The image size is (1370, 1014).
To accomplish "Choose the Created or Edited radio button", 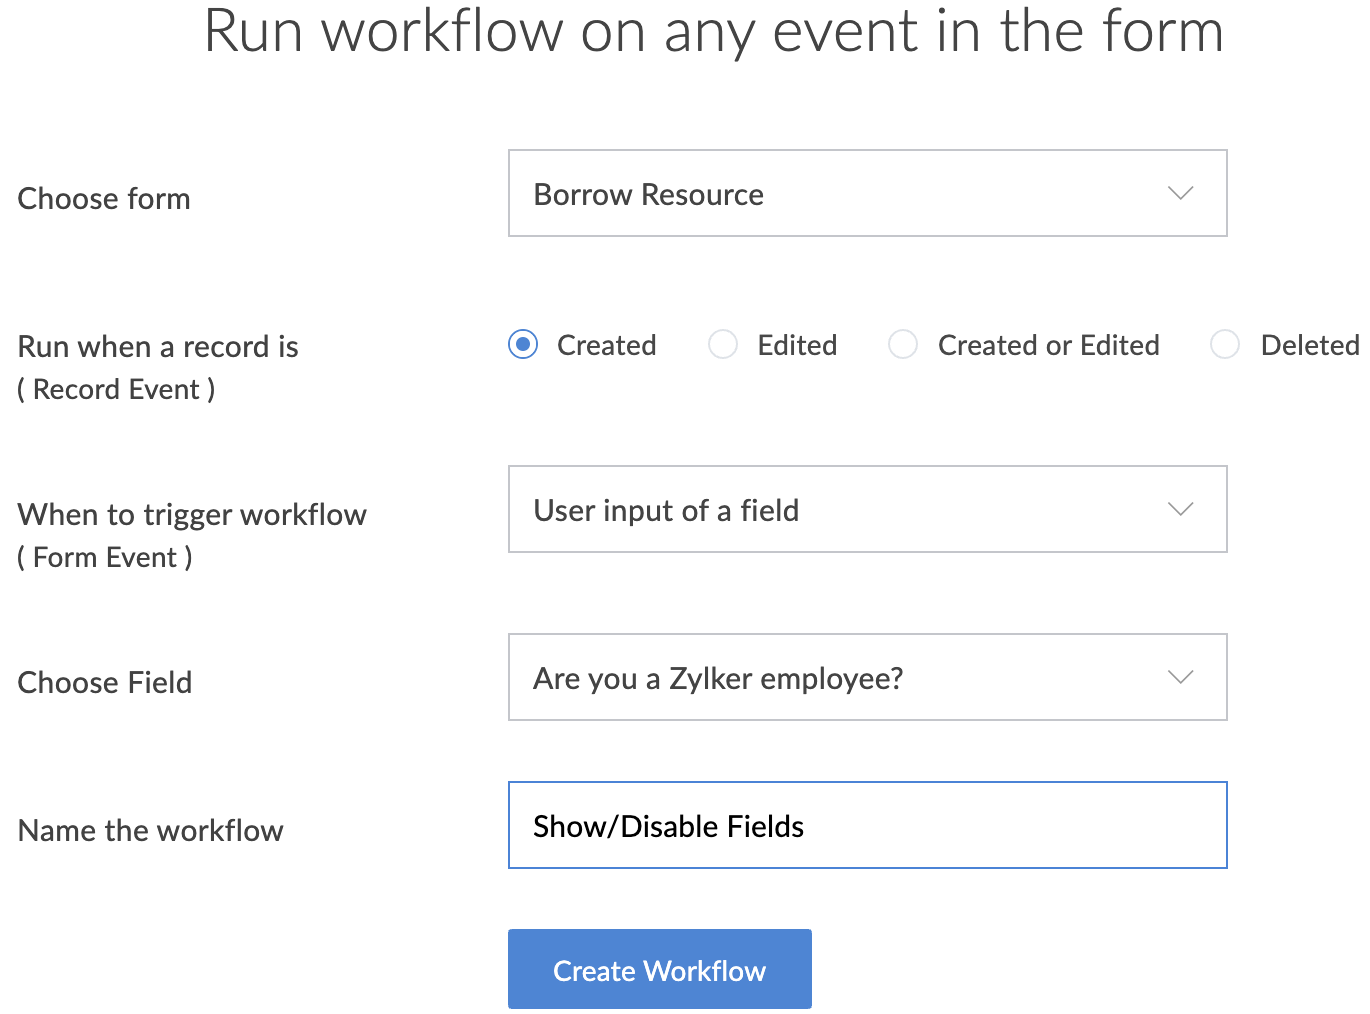I will pos(903,345).
